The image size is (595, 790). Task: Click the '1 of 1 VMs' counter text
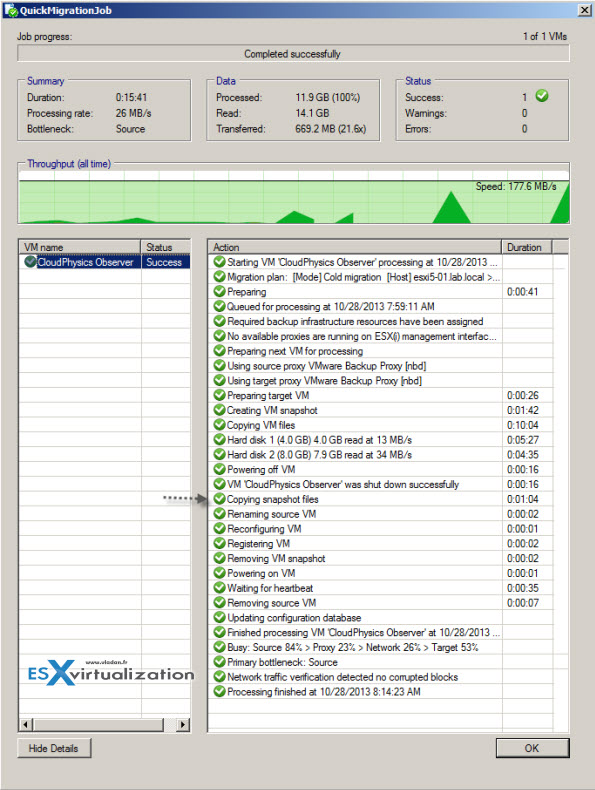pos(545,36)
